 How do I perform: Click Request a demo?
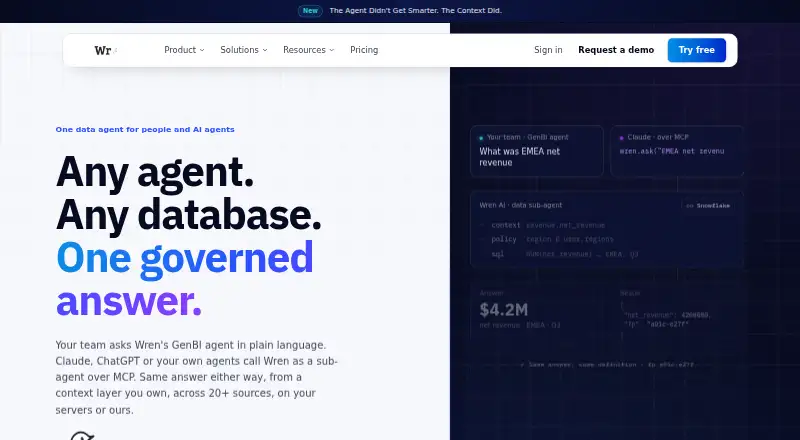616,50
